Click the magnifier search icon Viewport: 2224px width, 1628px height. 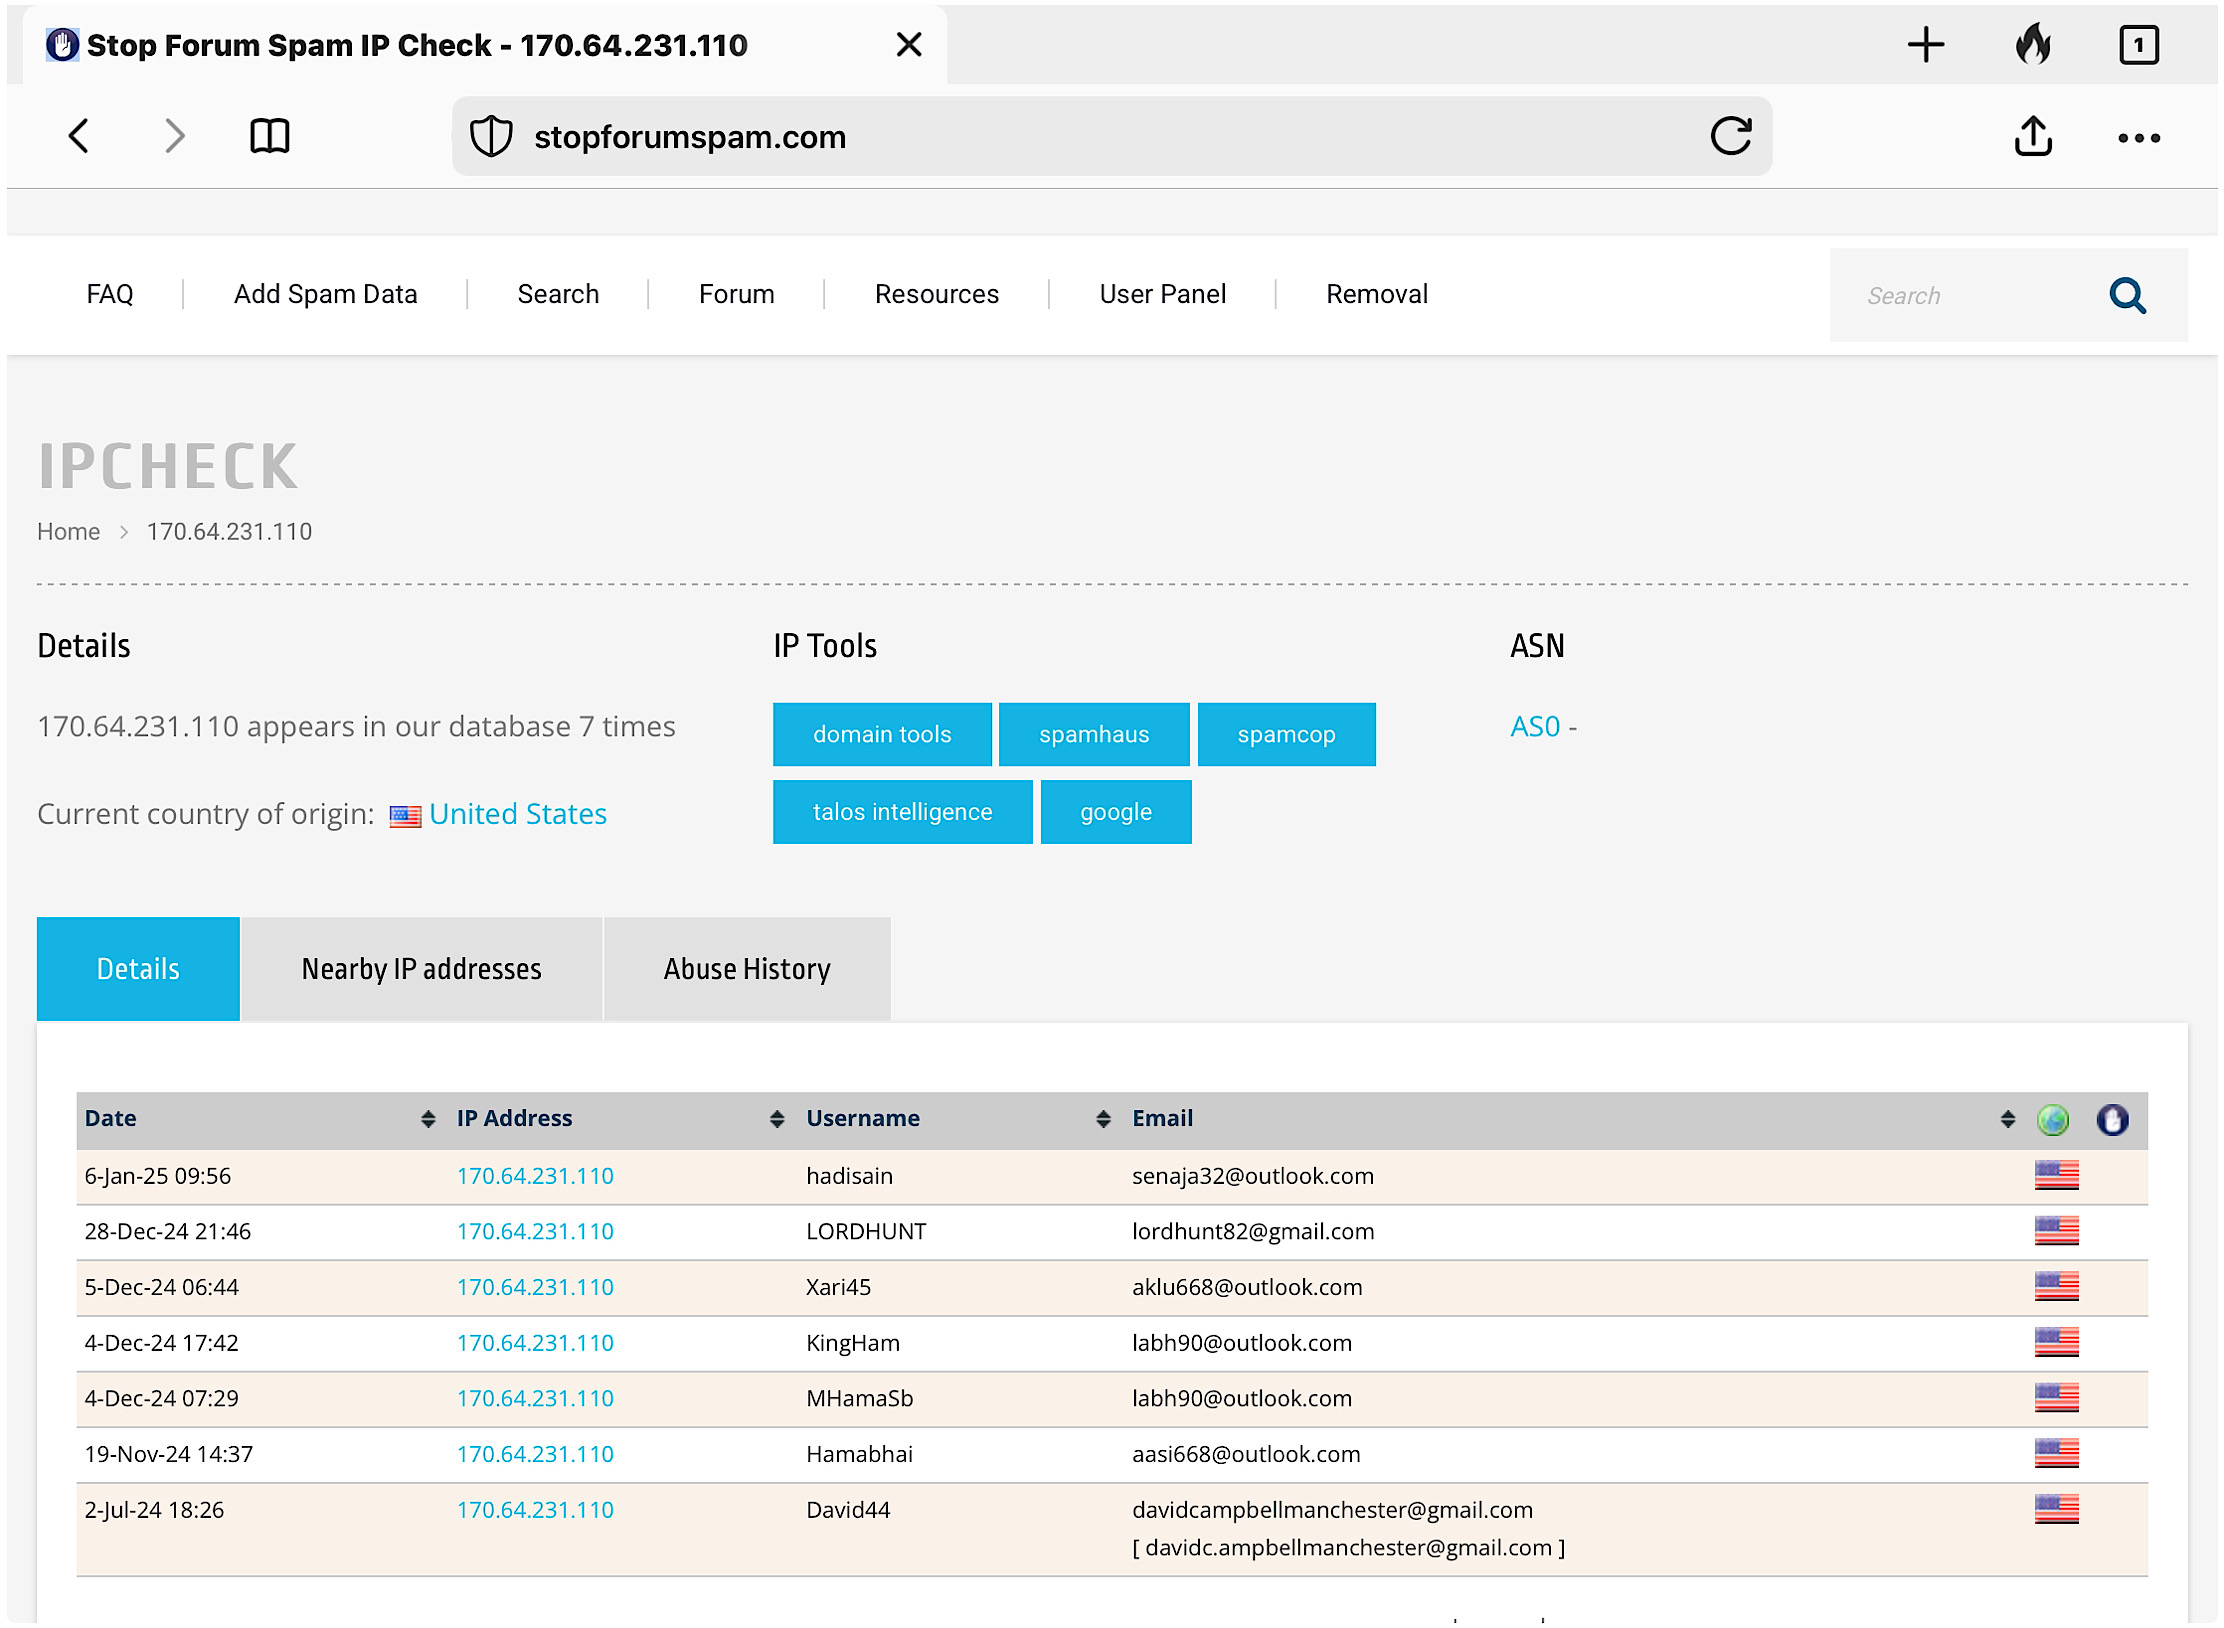tap(2127, 296)
